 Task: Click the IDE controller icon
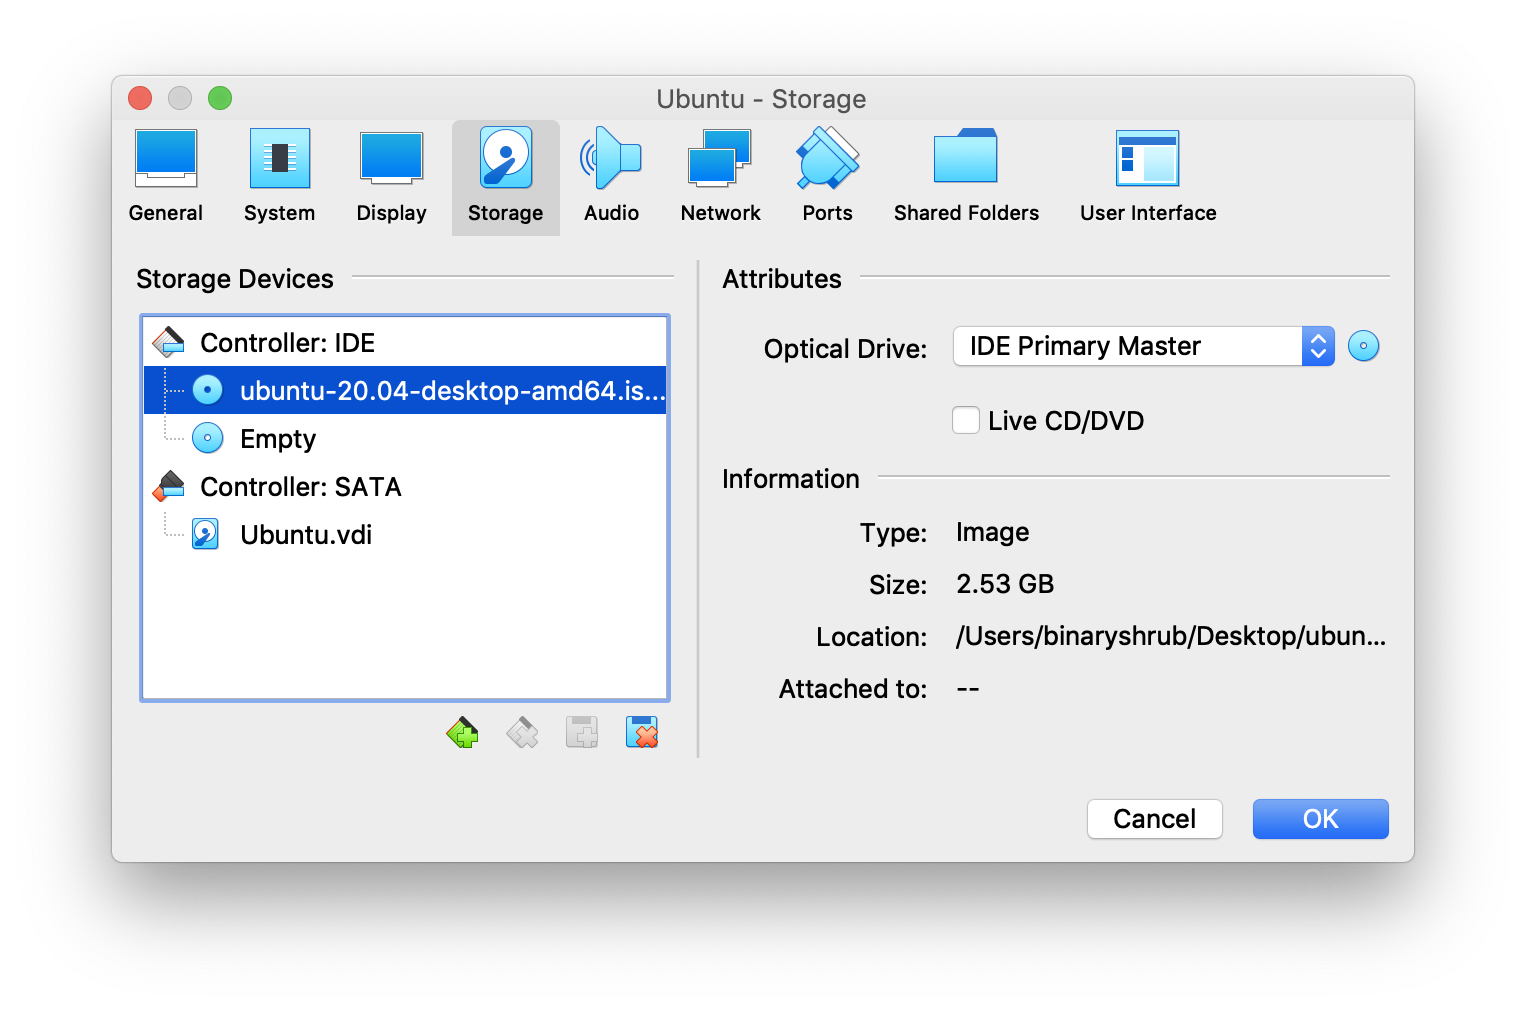point(169,342)
